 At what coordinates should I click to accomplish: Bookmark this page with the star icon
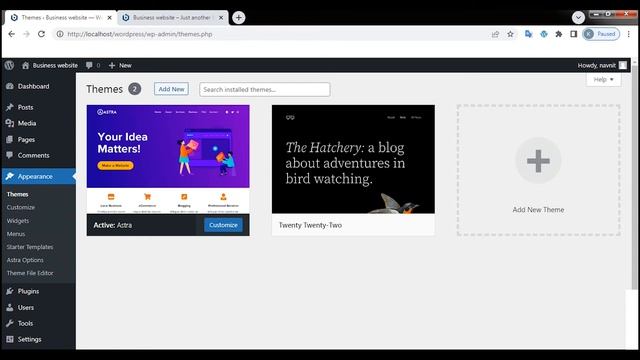[x=510, y=34]
